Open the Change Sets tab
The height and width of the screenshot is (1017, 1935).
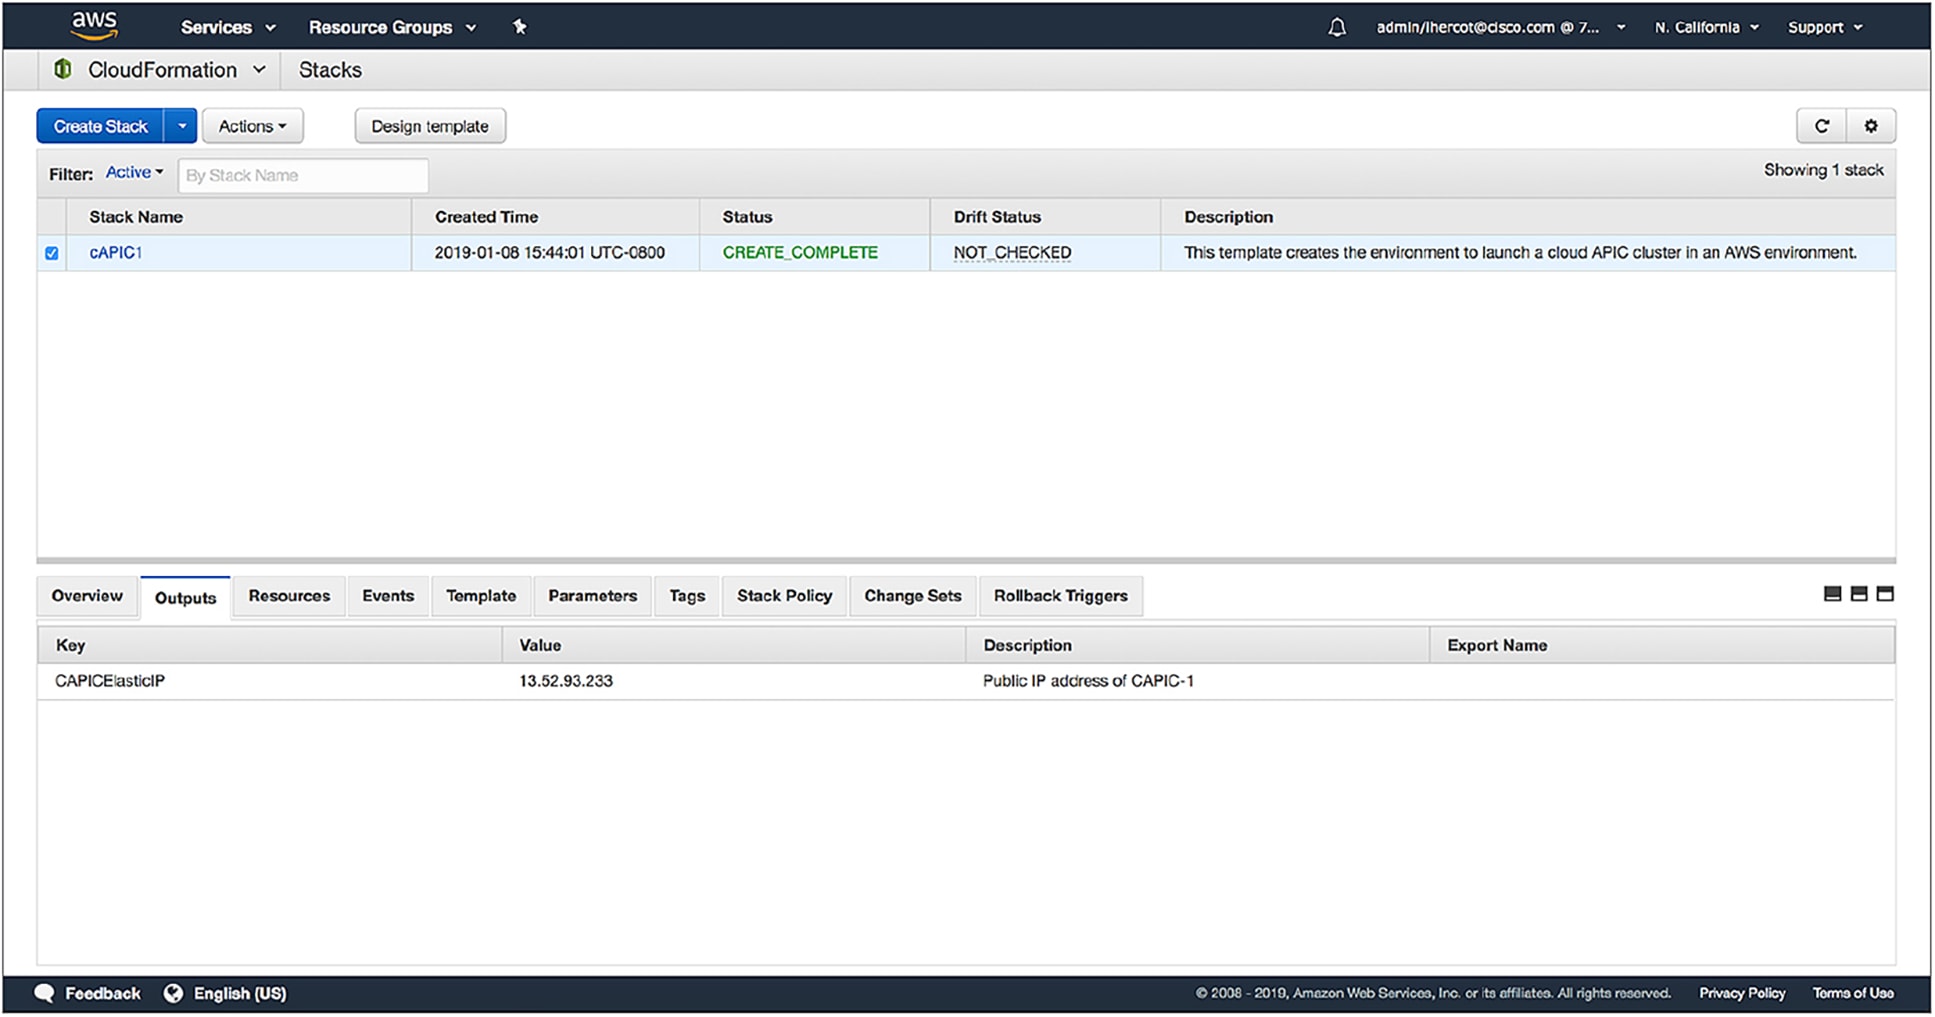coord(913,596)
